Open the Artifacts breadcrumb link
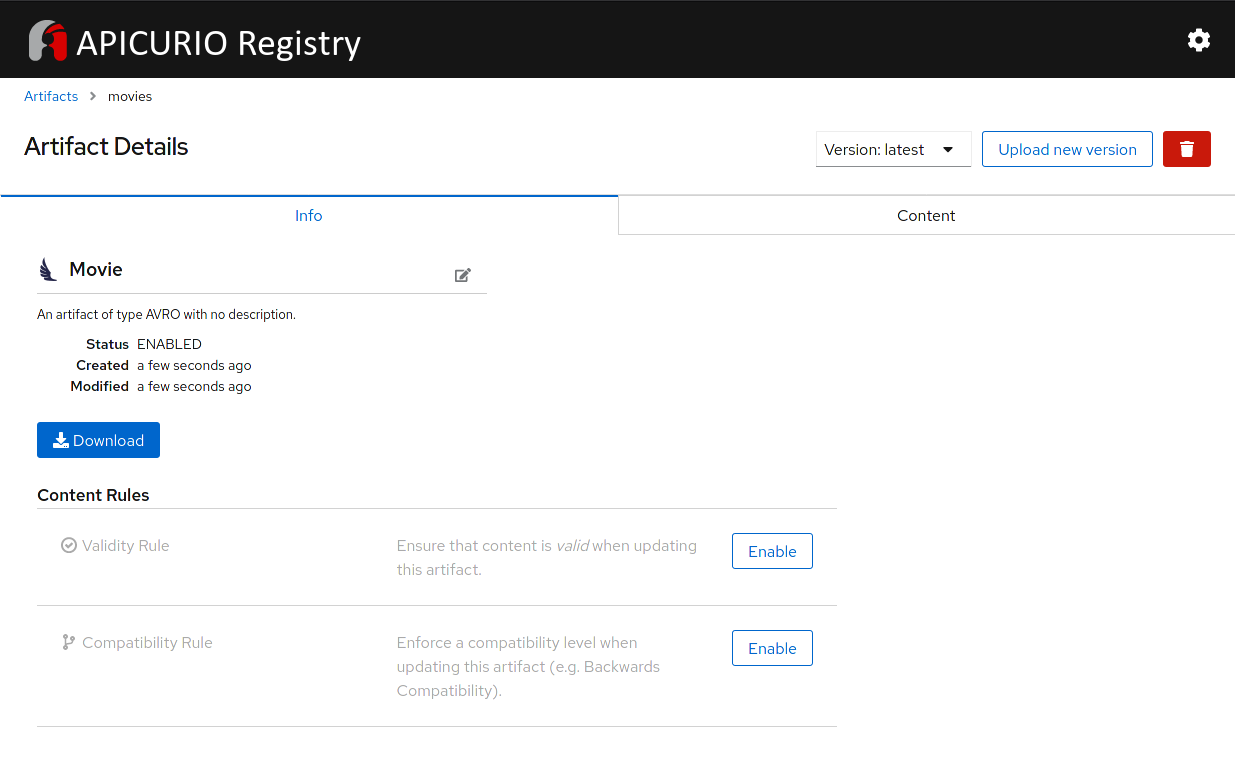 pyautogui.click(x=51, y=96)
